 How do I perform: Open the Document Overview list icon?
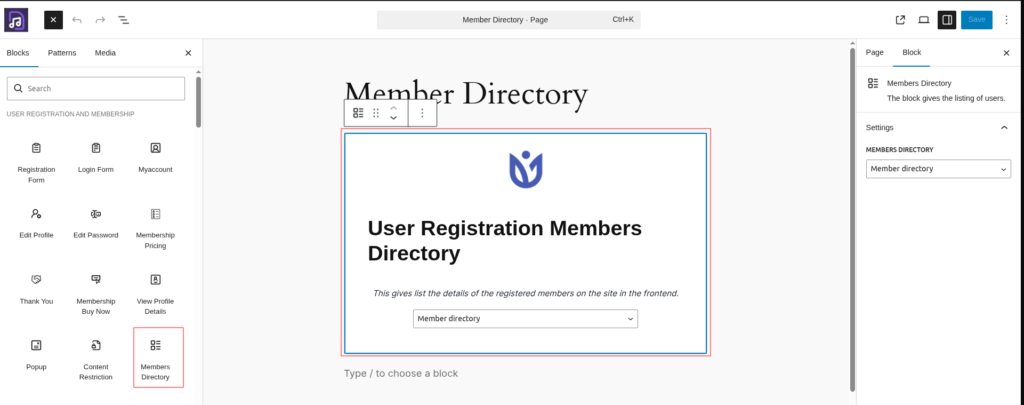pyautogui.click(x=123, y=20)
